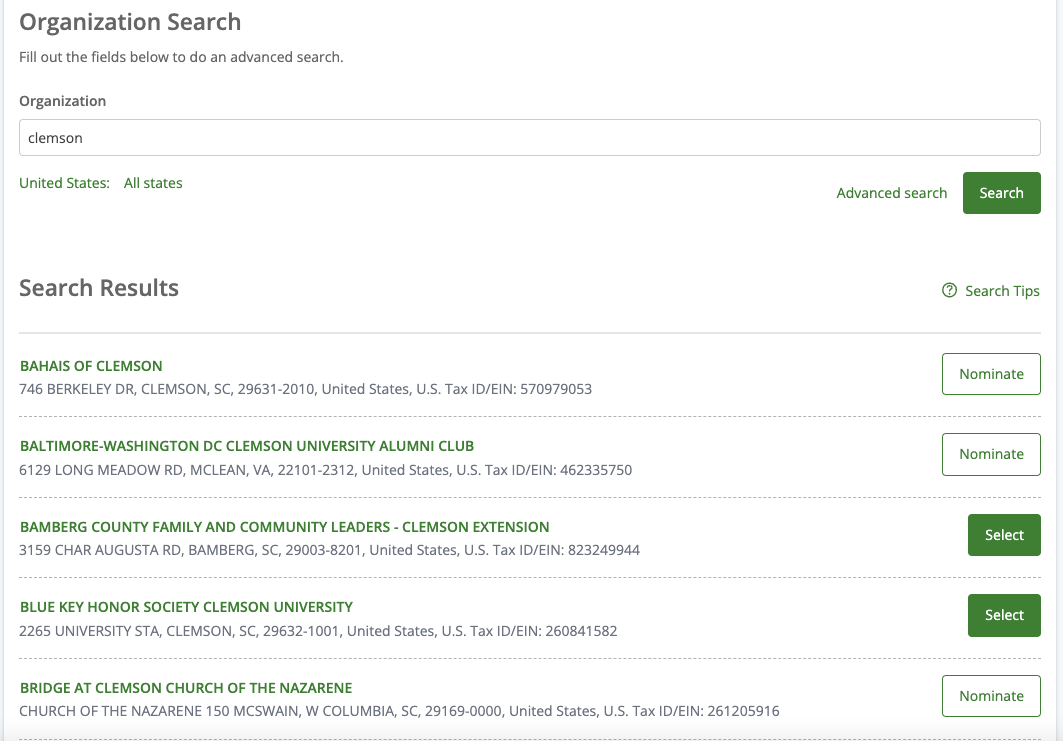This screenshot has width=1063, height=741.
Task: Change the United States country filter
Action: pos(64,183)
